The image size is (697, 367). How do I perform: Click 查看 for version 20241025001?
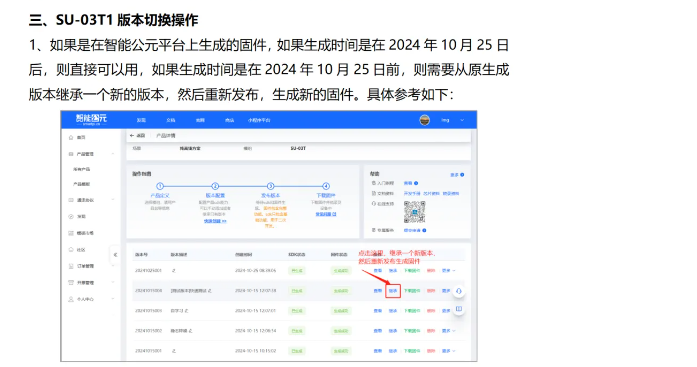tap(377, 271)
